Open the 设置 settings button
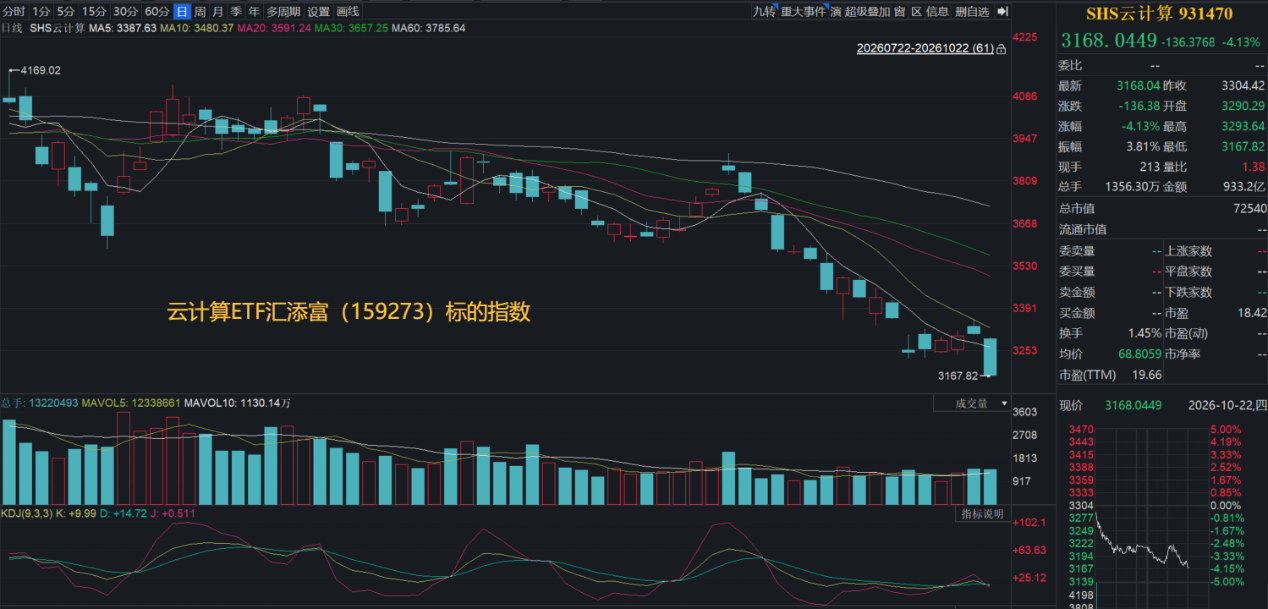Image resolution: width=1268 pixels, height=609 pixels. pyautogui.click(x=318, y=12)
